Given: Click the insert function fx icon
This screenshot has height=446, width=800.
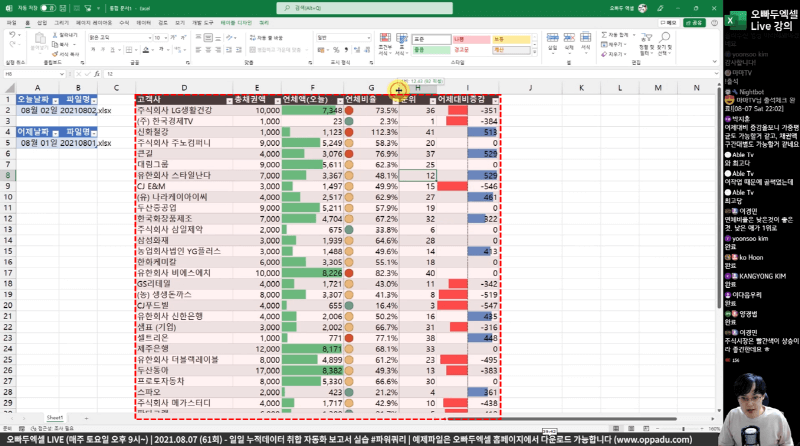Looking at the screenshot, I should 97,74.
